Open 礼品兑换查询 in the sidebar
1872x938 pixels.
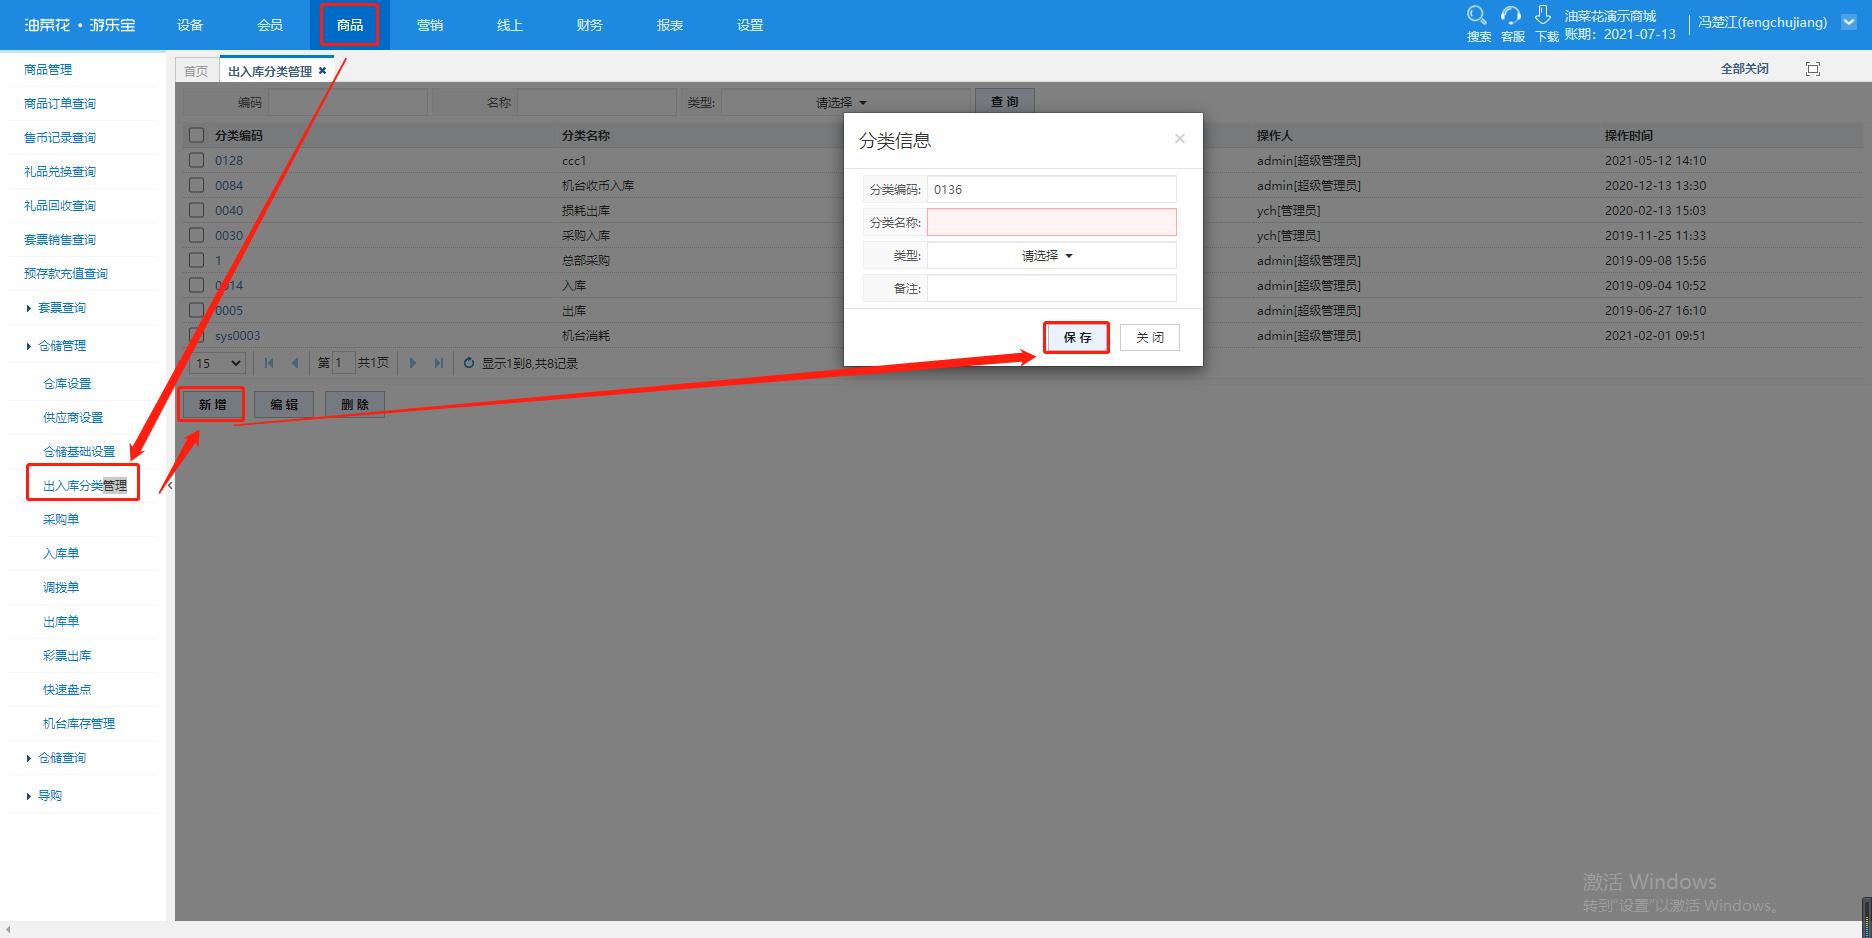(60, 172)
